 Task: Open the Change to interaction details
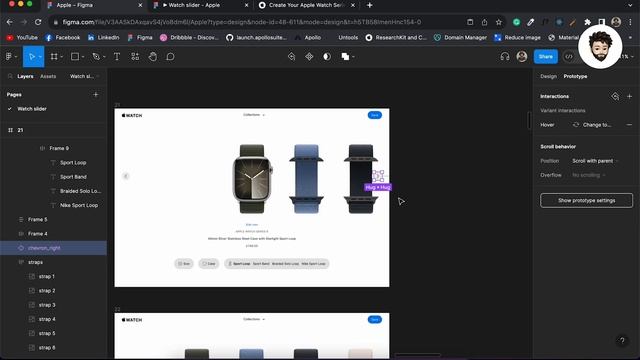[592, 125]
